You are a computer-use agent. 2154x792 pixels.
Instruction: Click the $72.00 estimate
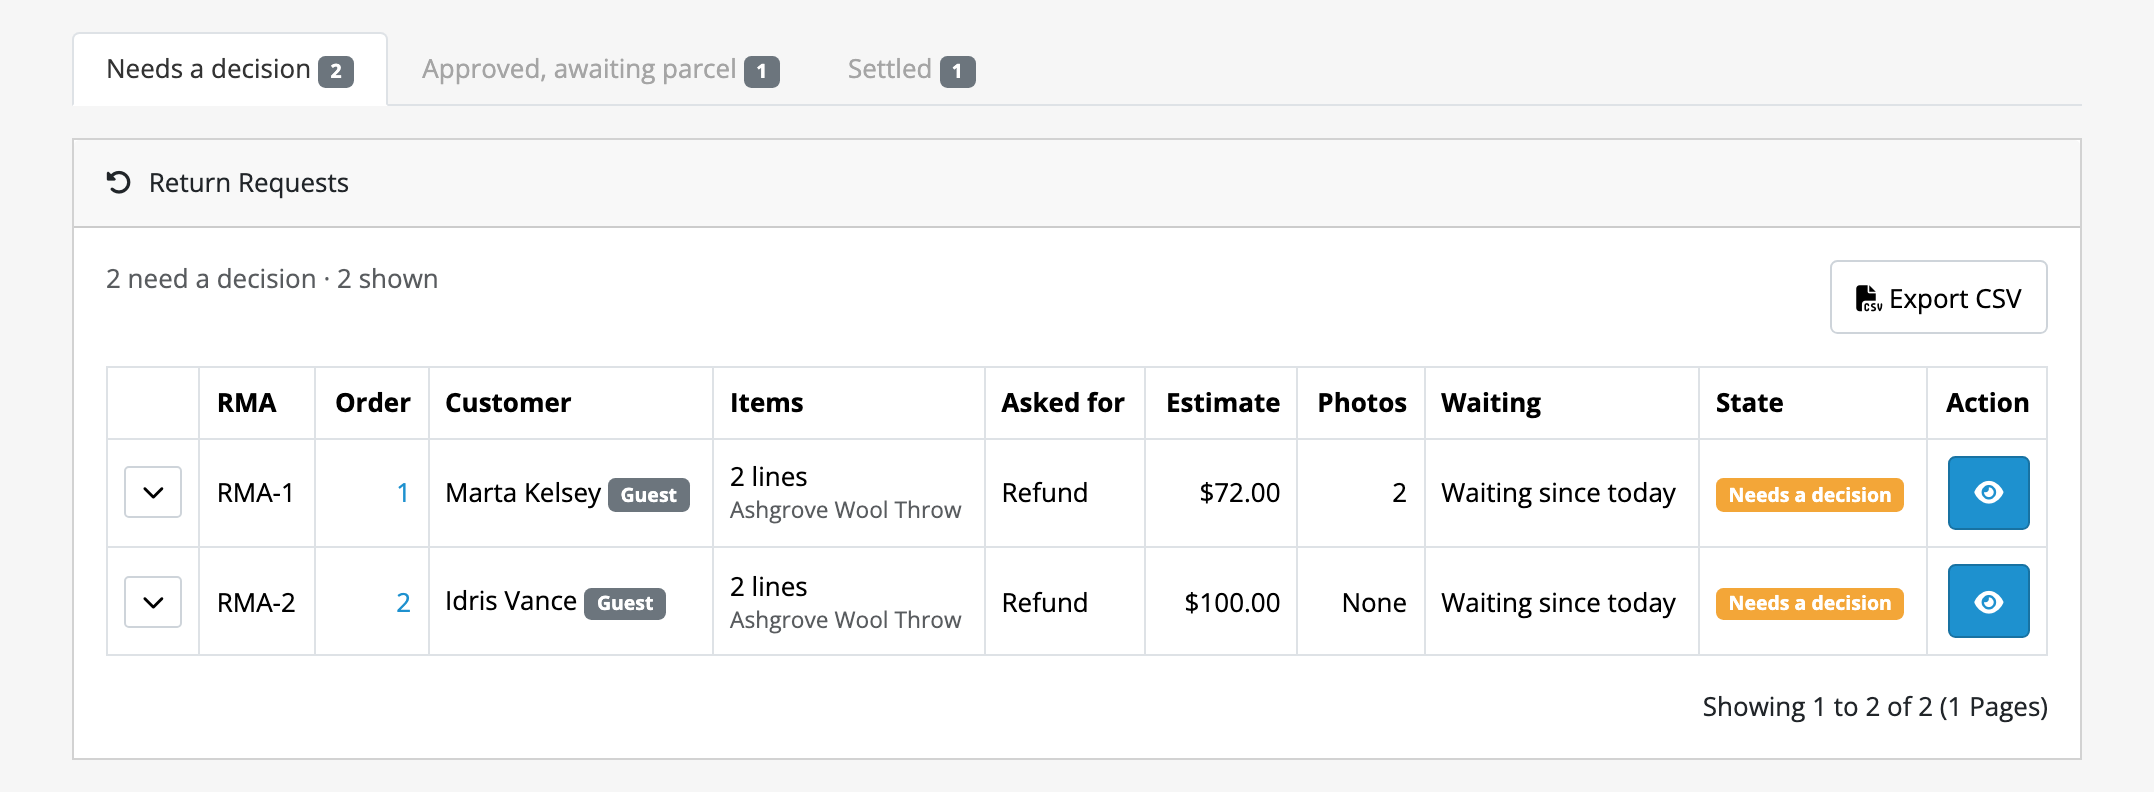click(x=1240, y=493)
